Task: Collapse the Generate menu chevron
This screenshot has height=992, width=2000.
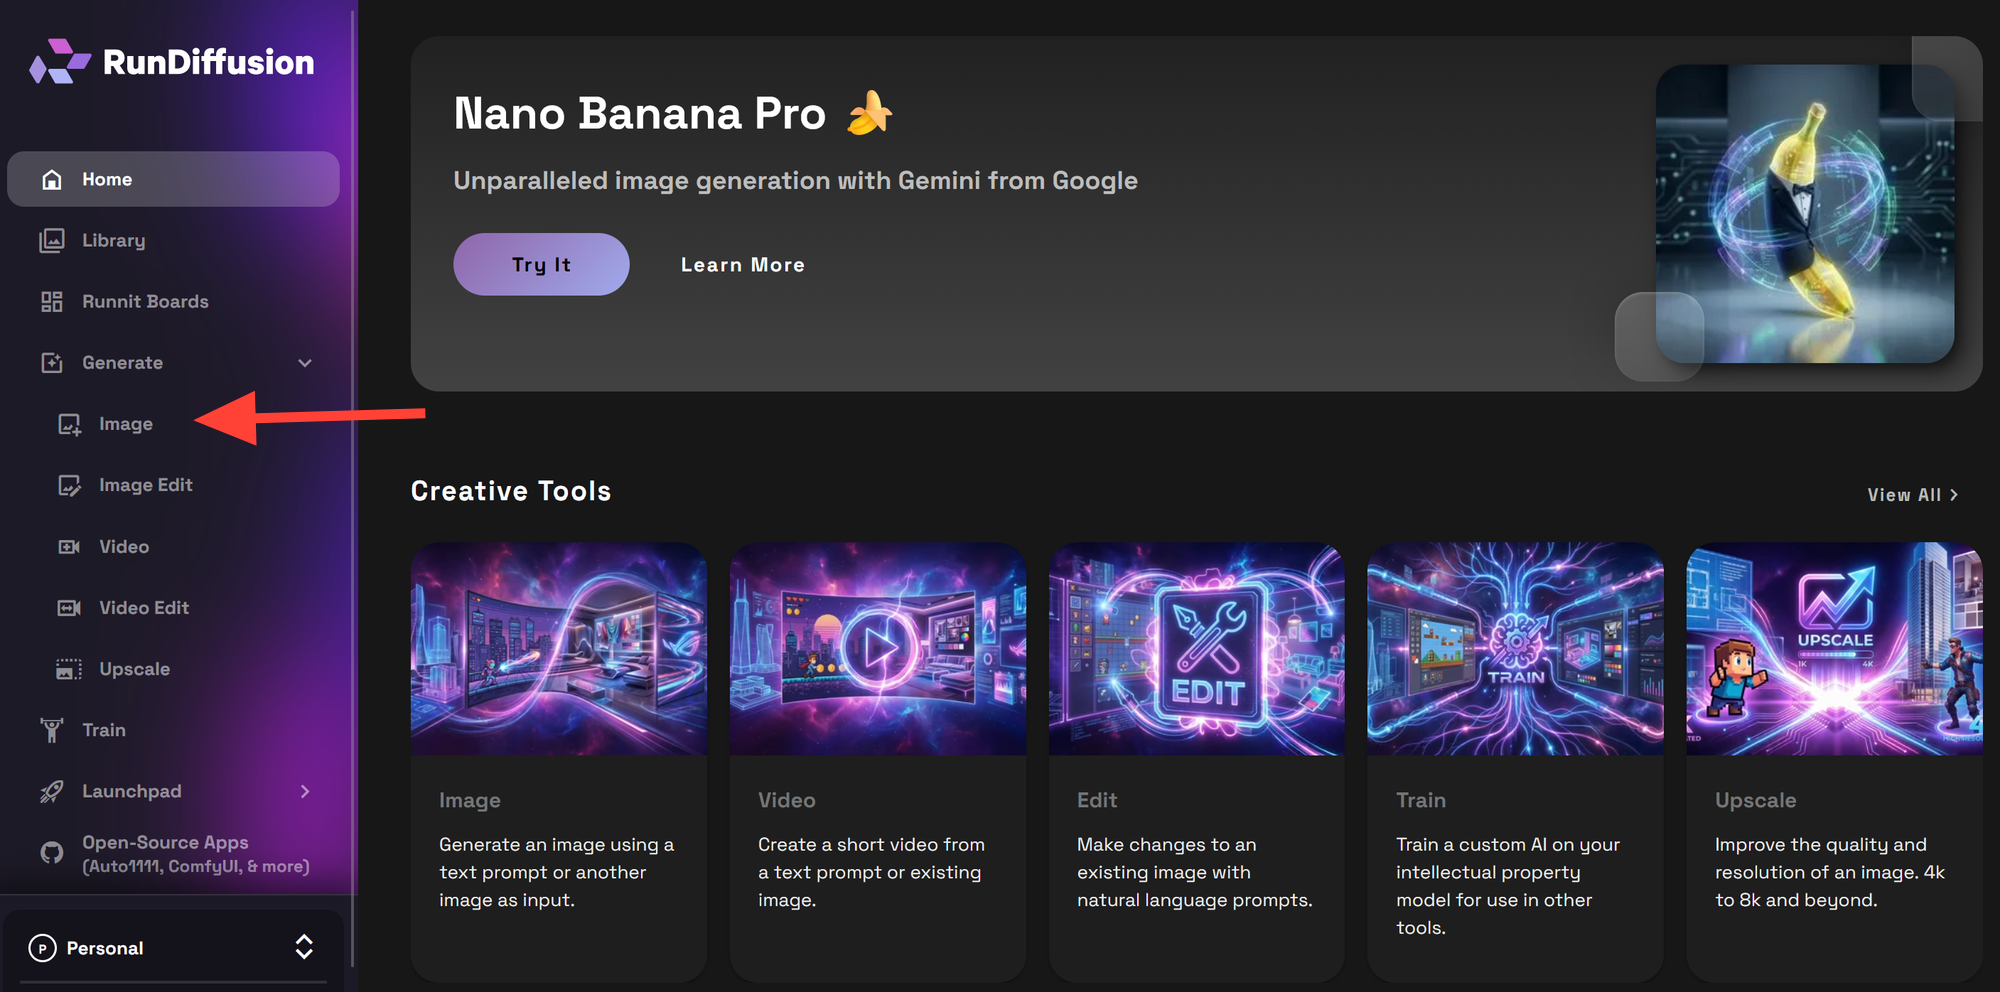Action: (305, 363)
